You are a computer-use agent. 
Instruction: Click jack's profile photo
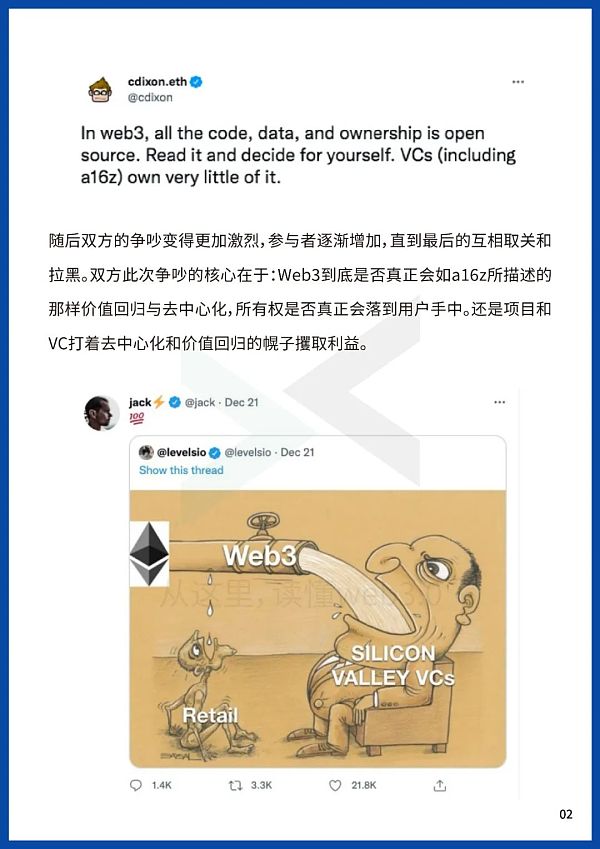click(x=101, y=413)
